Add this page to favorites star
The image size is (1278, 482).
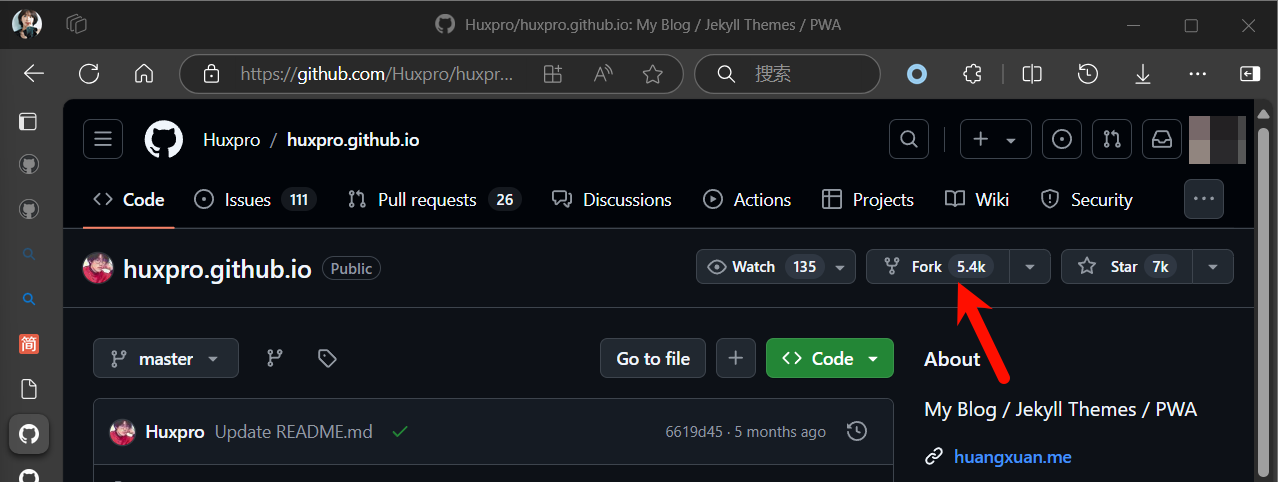[x=653, y=74]
